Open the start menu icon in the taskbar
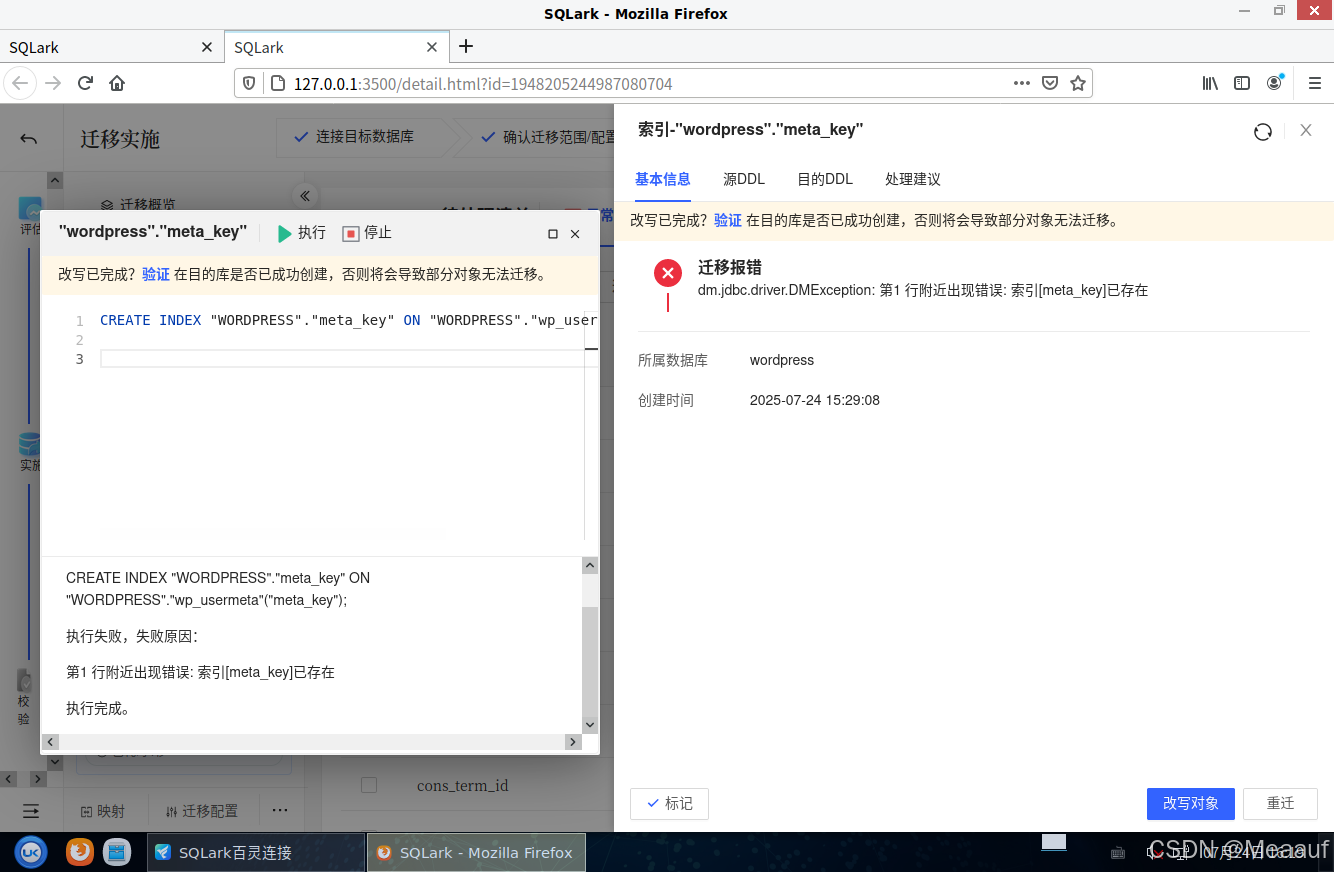Image resolution: width=1334 pixels, height=872 pixels. click(x=31, y=851)
